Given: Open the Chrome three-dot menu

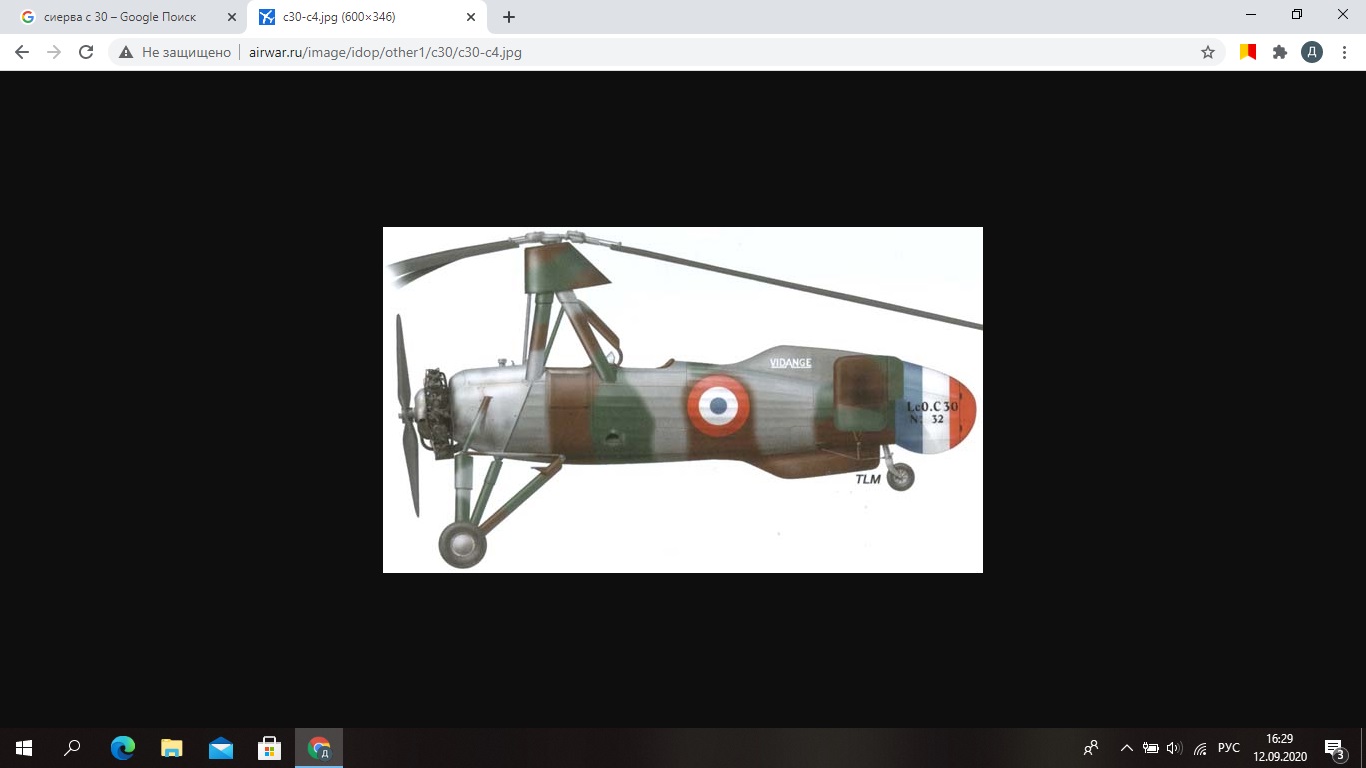Looking at the screenshot, I should click(1343, 52).
